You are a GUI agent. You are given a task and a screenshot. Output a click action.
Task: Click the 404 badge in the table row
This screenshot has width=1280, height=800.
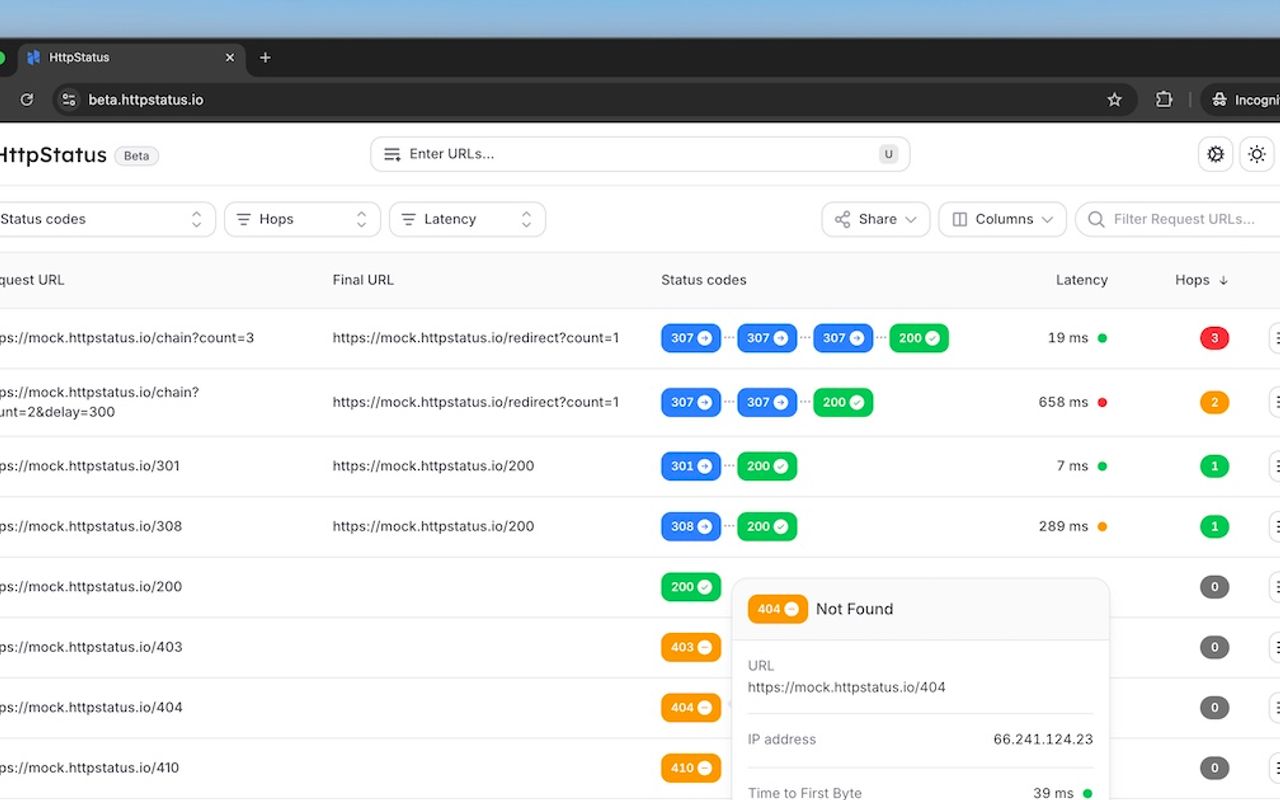pos(691,707)
